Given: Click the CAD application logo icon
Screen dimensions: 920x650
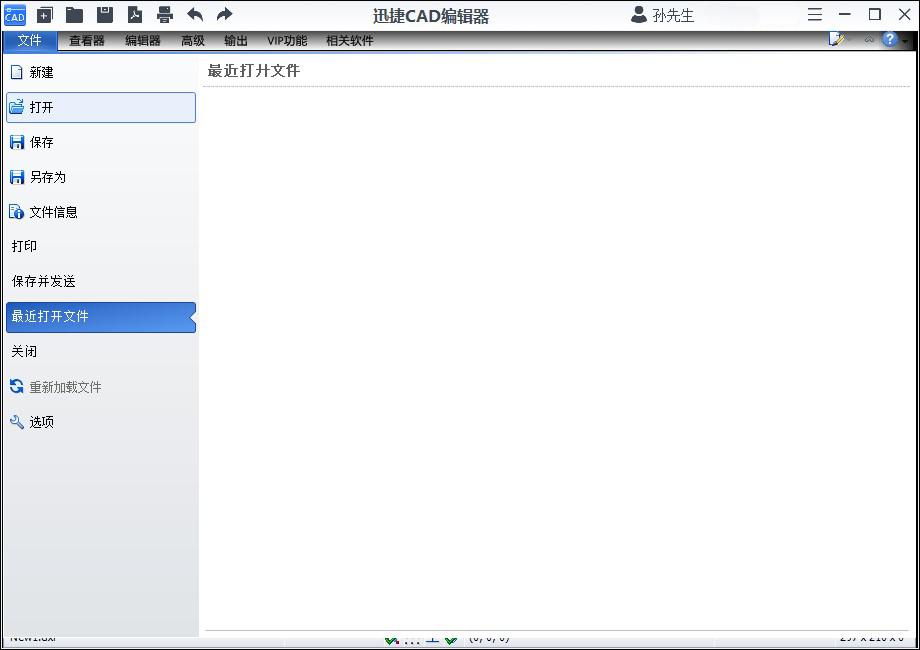Looking at the screenshot, I should click(x=15, y=15).
